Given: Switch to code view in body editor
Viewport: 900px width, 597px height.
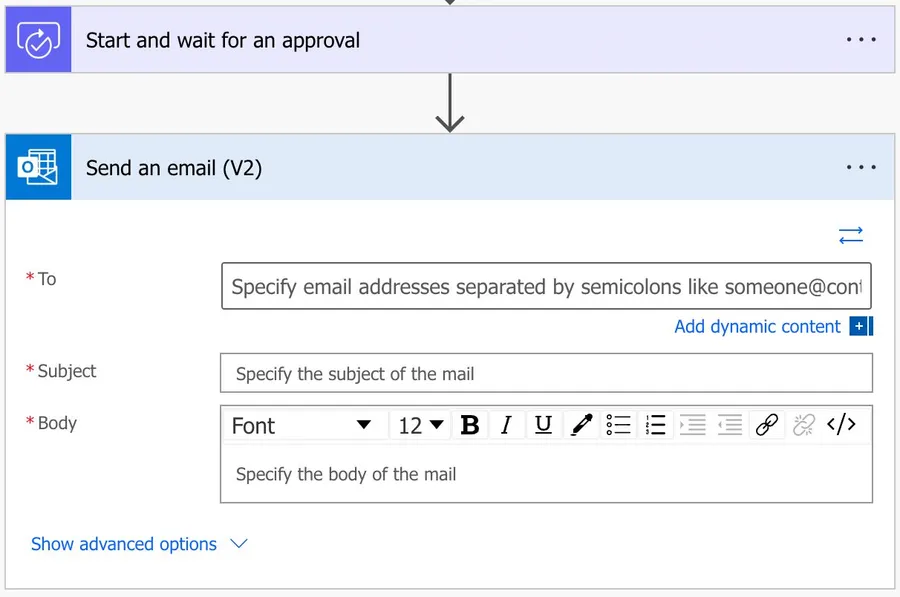Looking at the screenshot, I should pos(841,425).
